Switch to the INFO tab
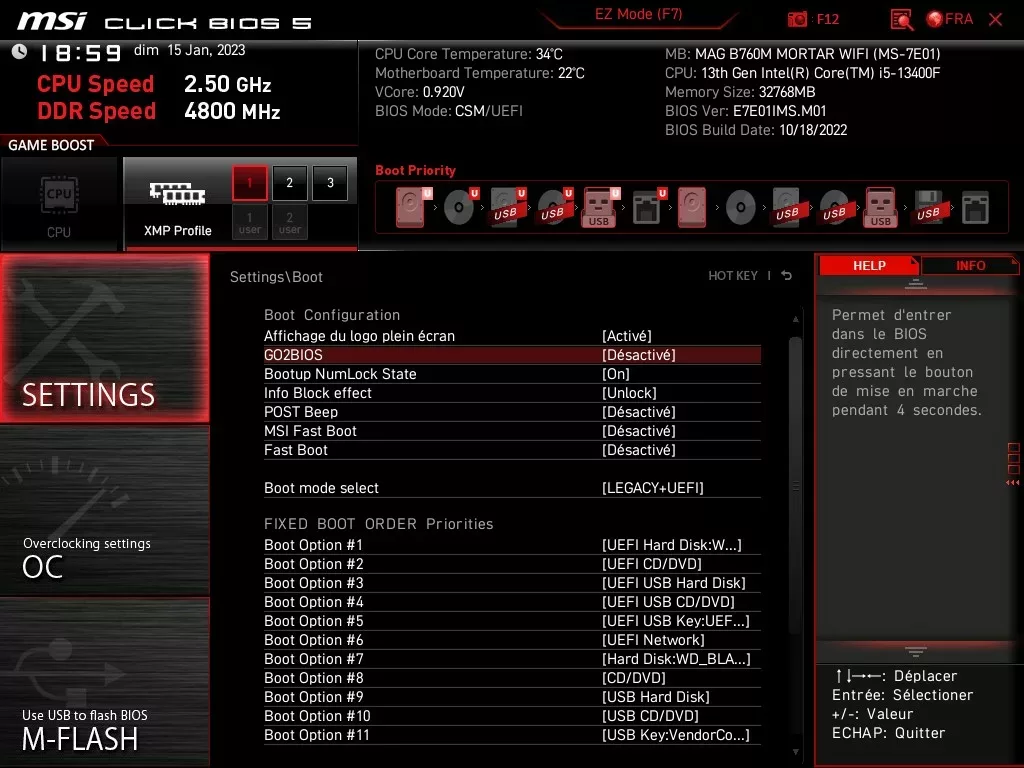 (x=969, y=265)
